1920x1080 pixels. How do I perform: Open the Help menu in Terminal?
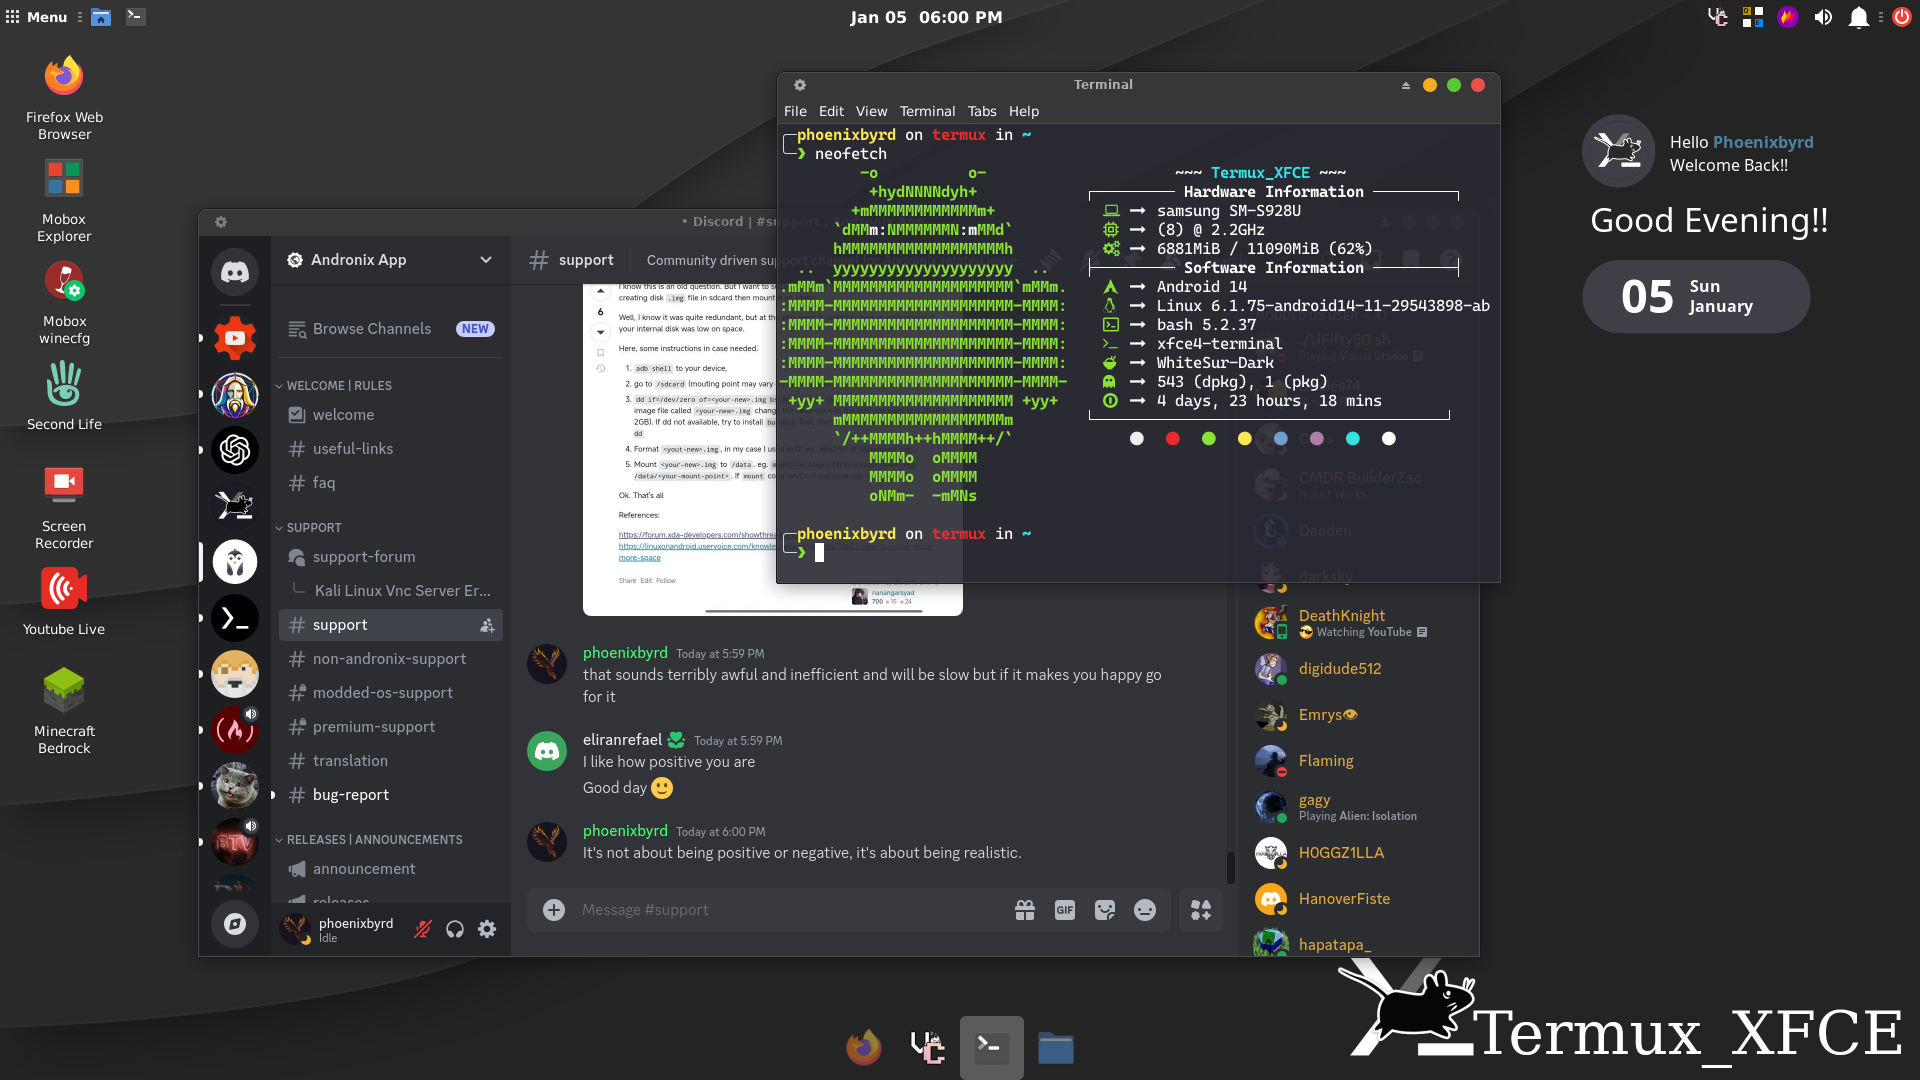[x=1024, y=111]
